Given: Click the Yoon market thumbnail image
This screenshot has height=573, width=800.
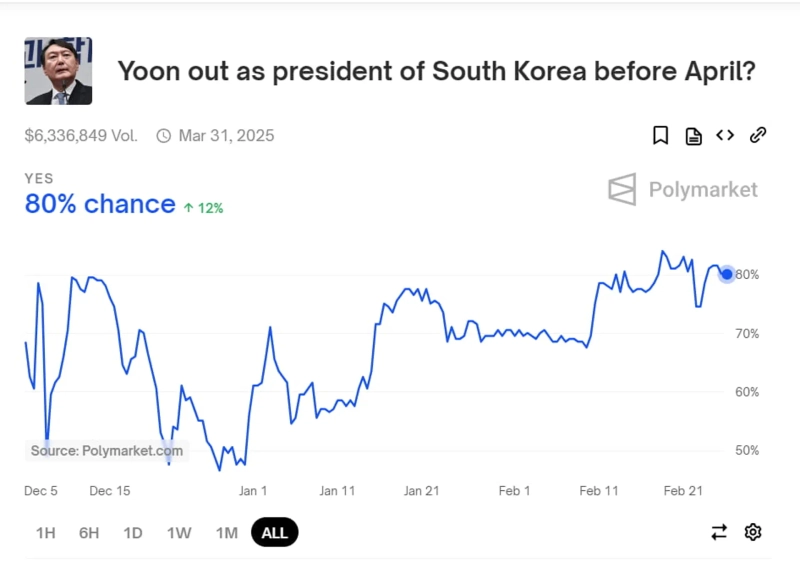Looking at the screenshot, I should click(x=58, y=71).
